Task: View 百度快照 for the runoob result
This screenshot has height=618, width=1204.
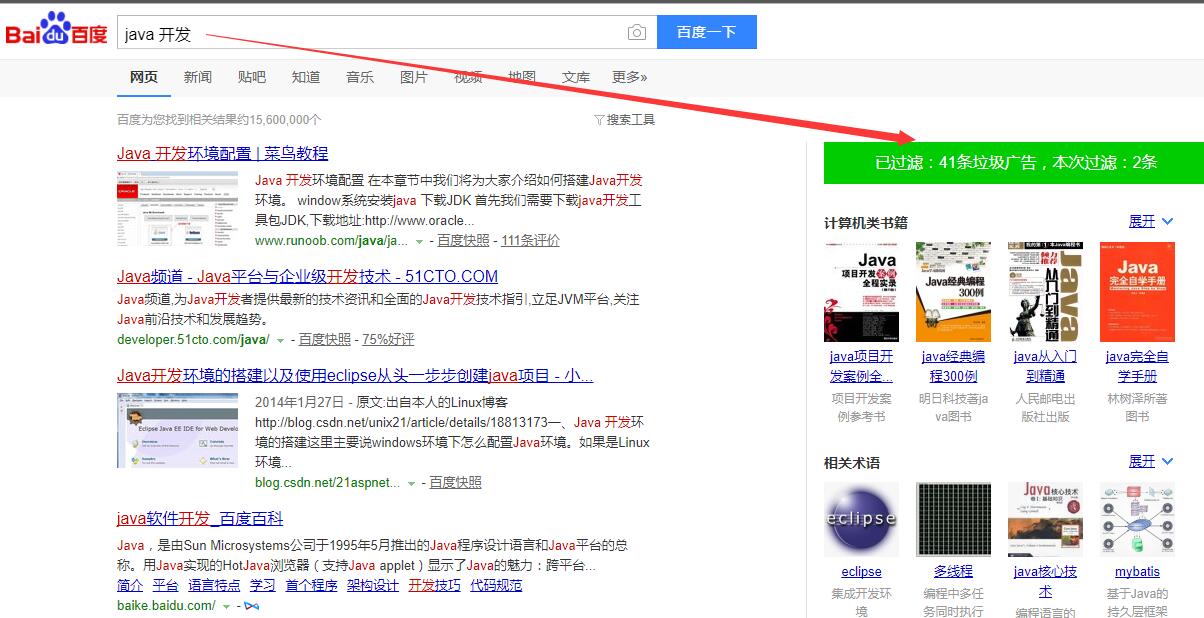Action: [464, 241]
